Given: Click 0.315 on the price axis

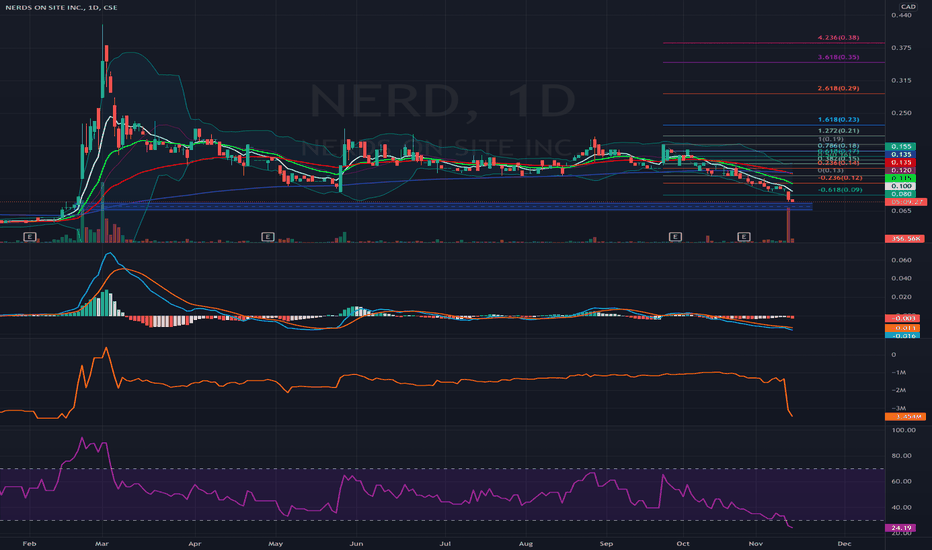Looking at the screenshot, I should coord(901,80).
